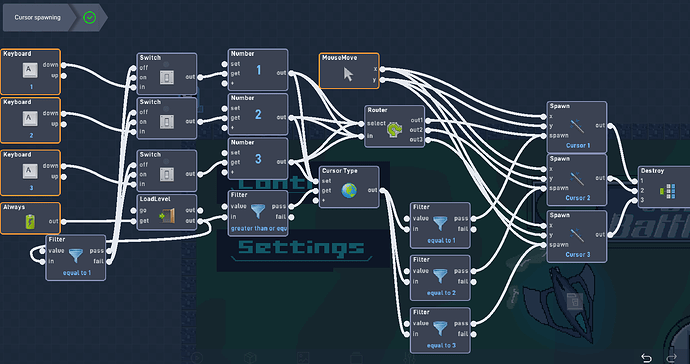Viewport: 690px width, 364px height.
Task: Click the 'spawn' input port of Cursor 1 Spawn
Action: tap(543, 136)
